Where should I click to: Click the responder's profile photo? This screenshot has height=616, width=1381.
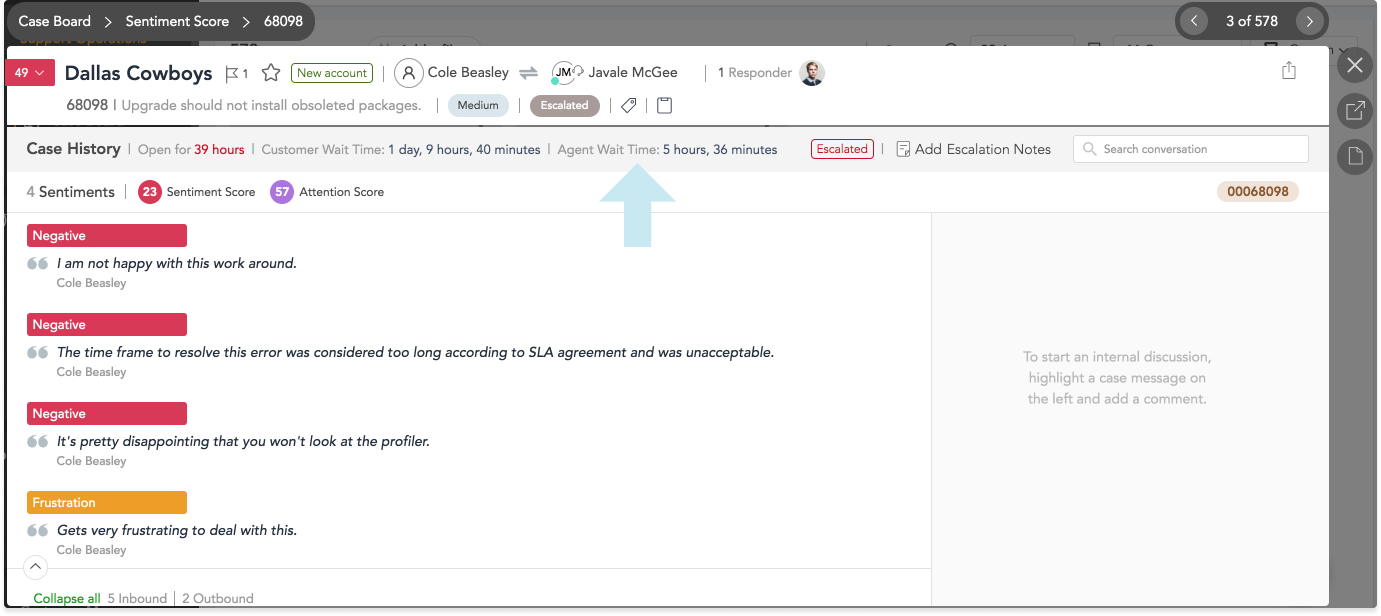pyautogui.click(x=812, y=73)
